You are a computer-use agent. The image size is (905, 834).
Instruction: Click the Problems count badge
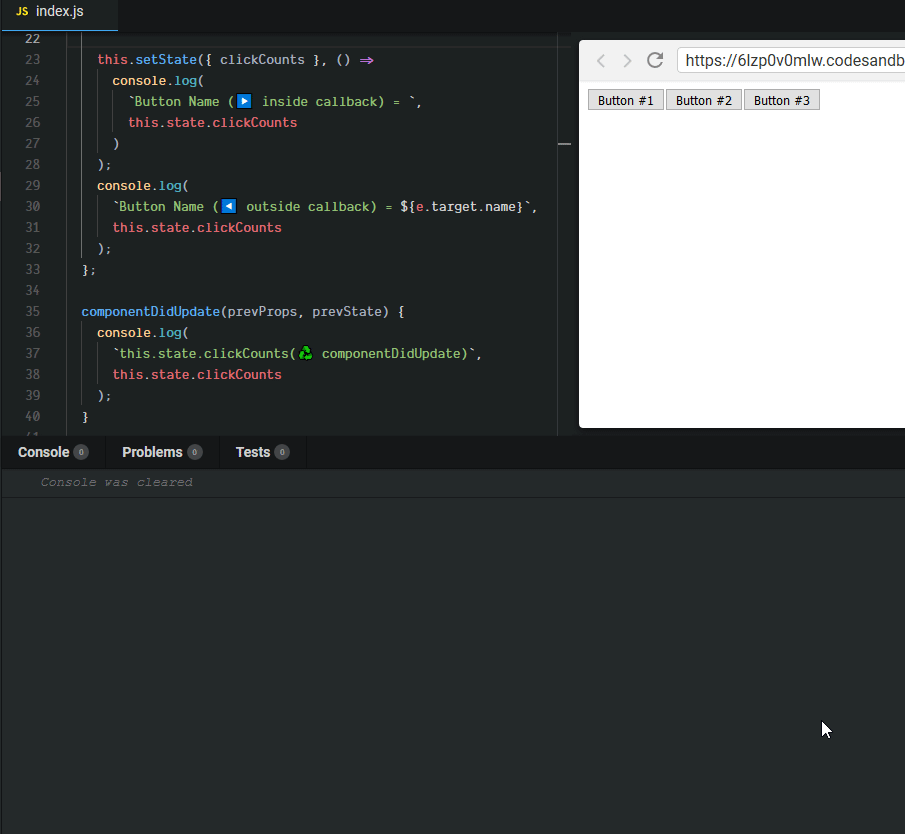195,453
